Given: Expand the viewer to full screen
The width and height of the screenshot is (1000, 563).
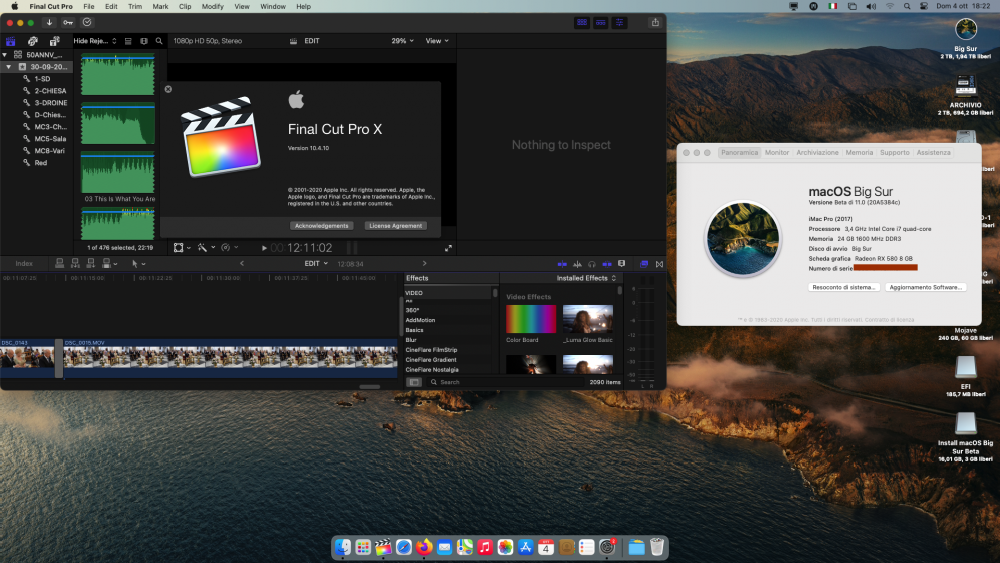Looking at the screenshot, I should coord(448,248).
